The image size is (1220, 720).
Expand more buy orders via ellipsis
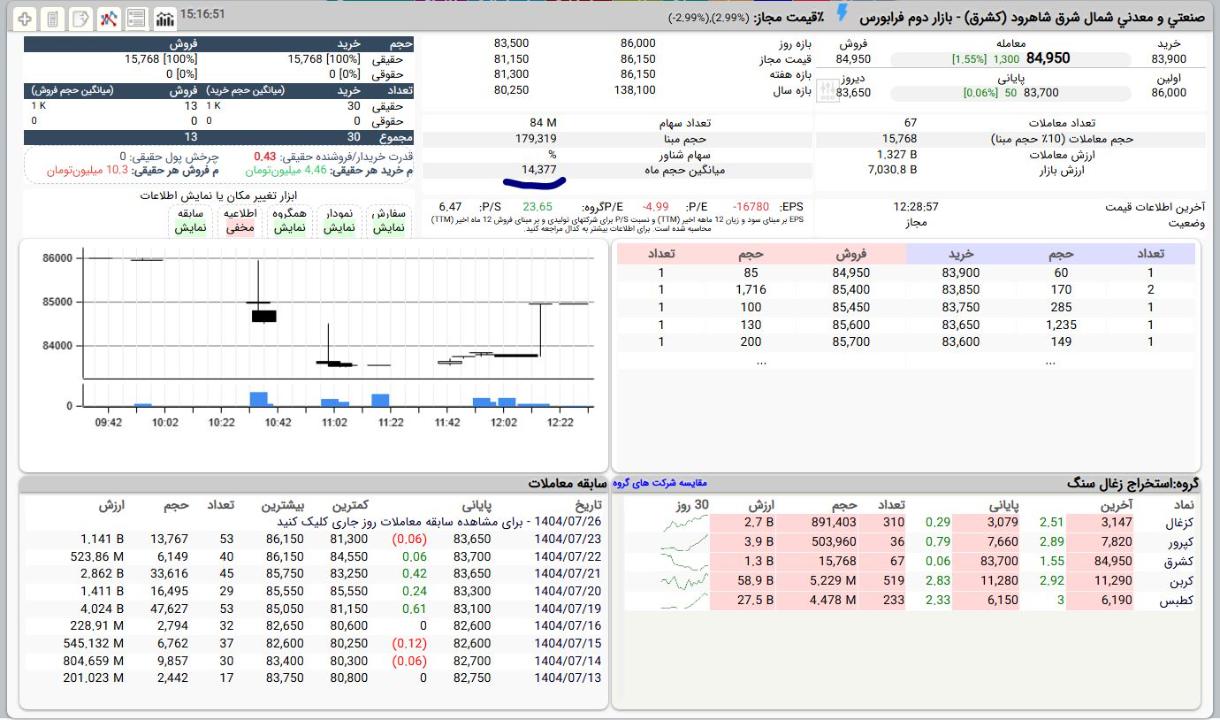click(x=1049, y=362)
